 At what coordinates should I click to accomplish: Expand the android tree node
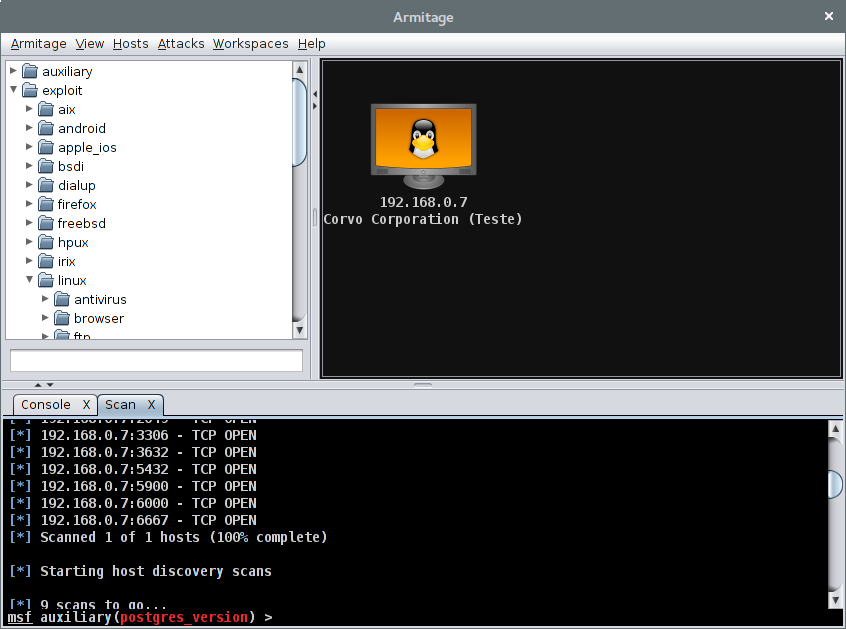pyautogui.click(x=29, y=127)
